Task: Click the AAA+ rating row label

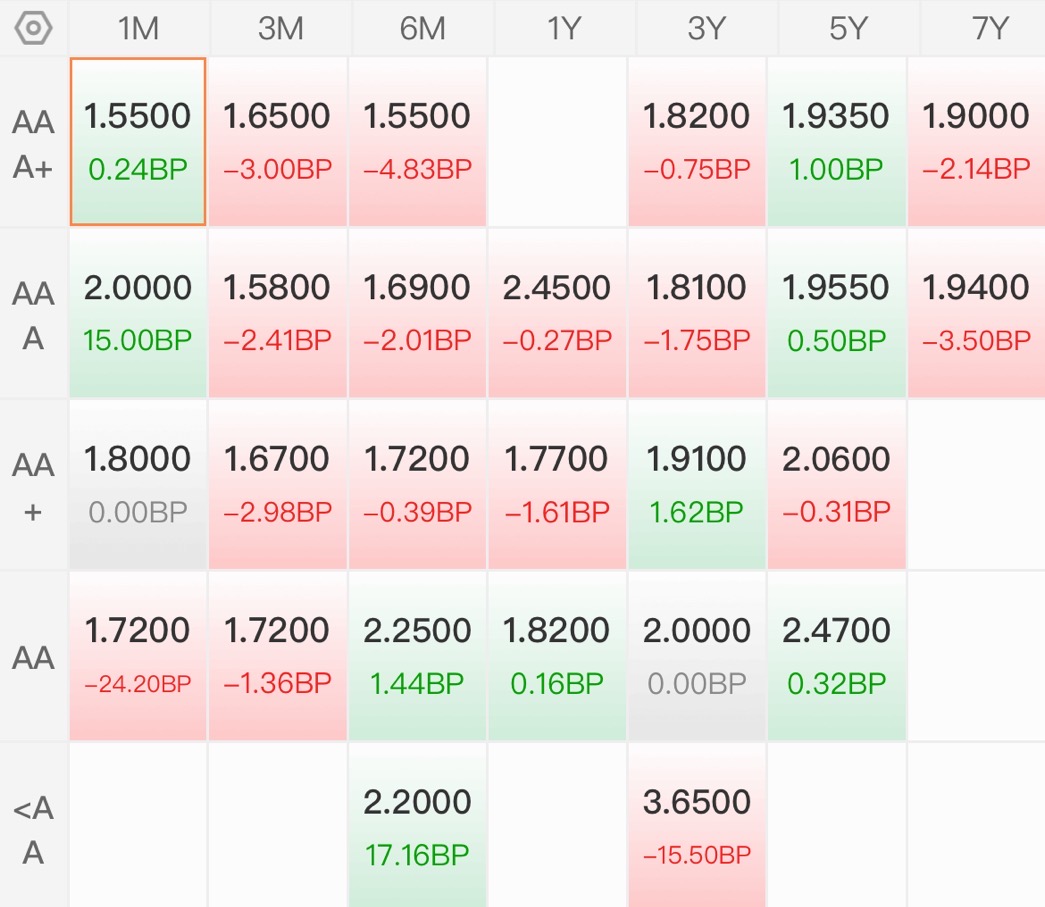Action: (33, 143)
